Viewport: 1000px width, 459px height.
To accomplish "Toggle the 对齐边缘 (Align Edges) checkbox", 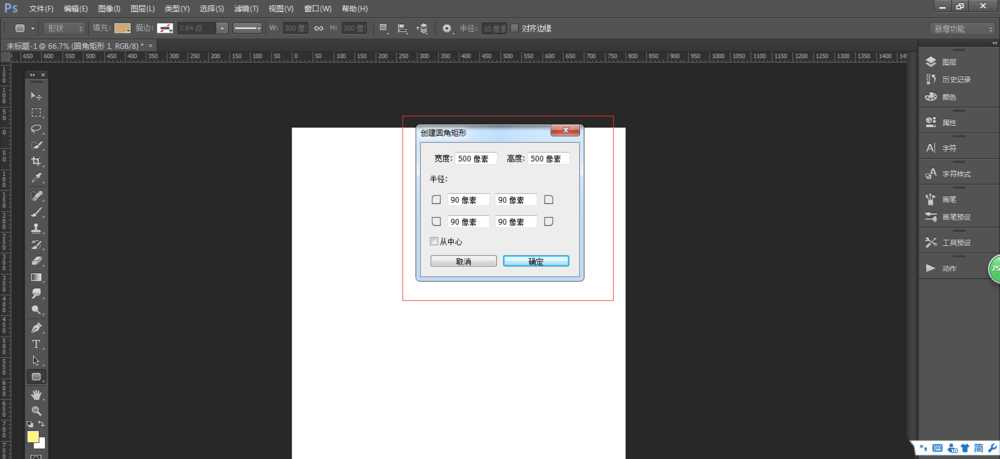I will [515, 28].
